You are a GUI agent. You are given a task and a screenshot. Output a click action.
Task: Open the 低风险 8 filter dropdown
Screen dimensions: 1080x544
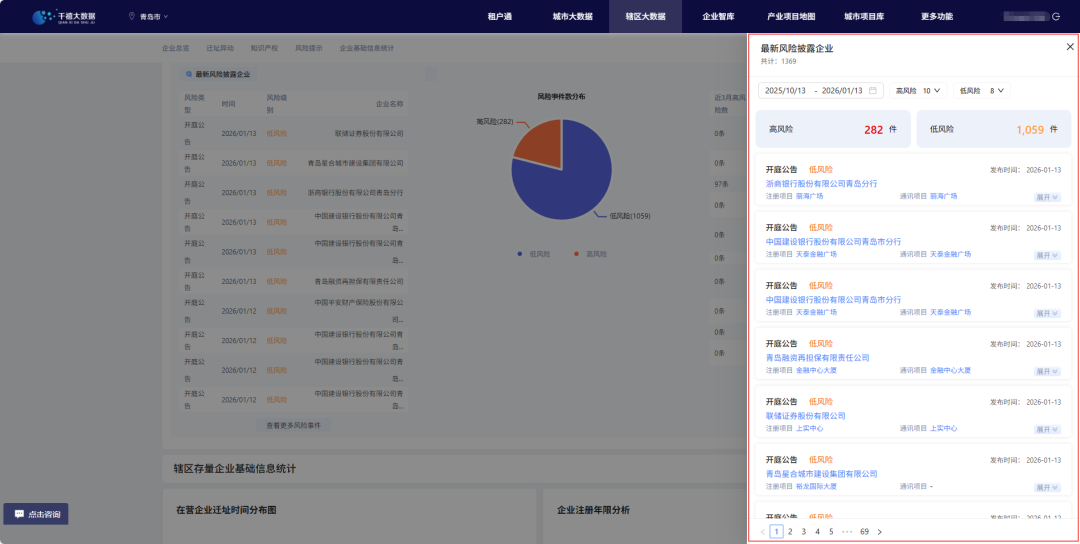click(x=982, y=90)
